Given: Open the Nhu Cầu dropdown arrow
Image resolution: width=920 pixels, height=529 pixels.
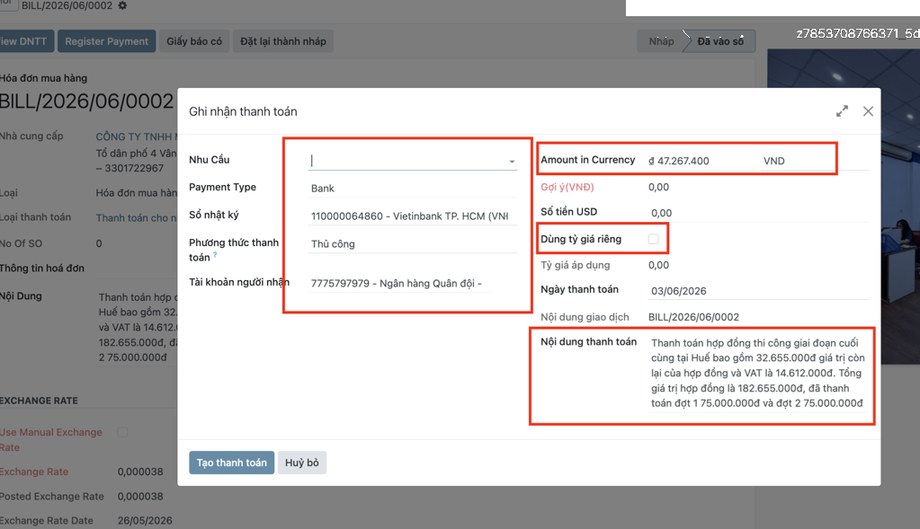Looking at the screenshot, I should click(x=512, y=161).
